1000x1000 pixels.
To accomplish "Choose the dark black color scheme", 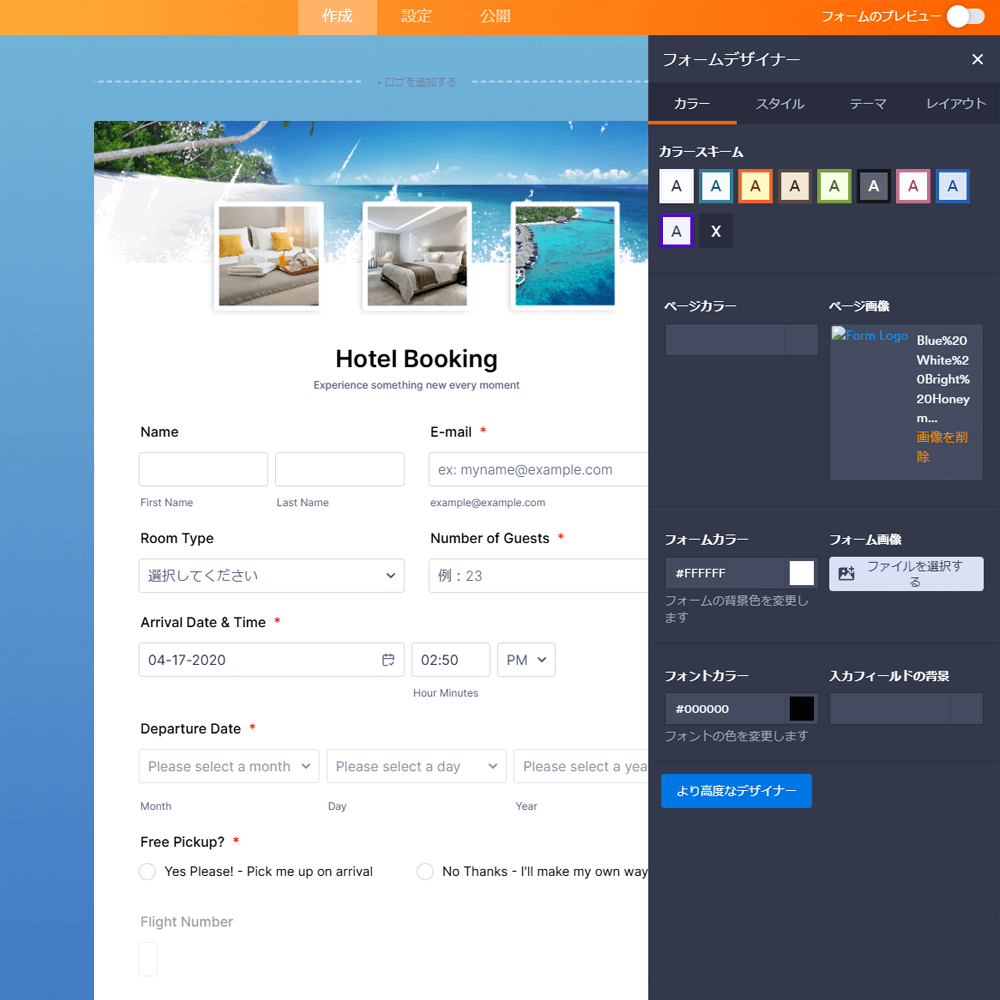I will click(x=874, y=186).
